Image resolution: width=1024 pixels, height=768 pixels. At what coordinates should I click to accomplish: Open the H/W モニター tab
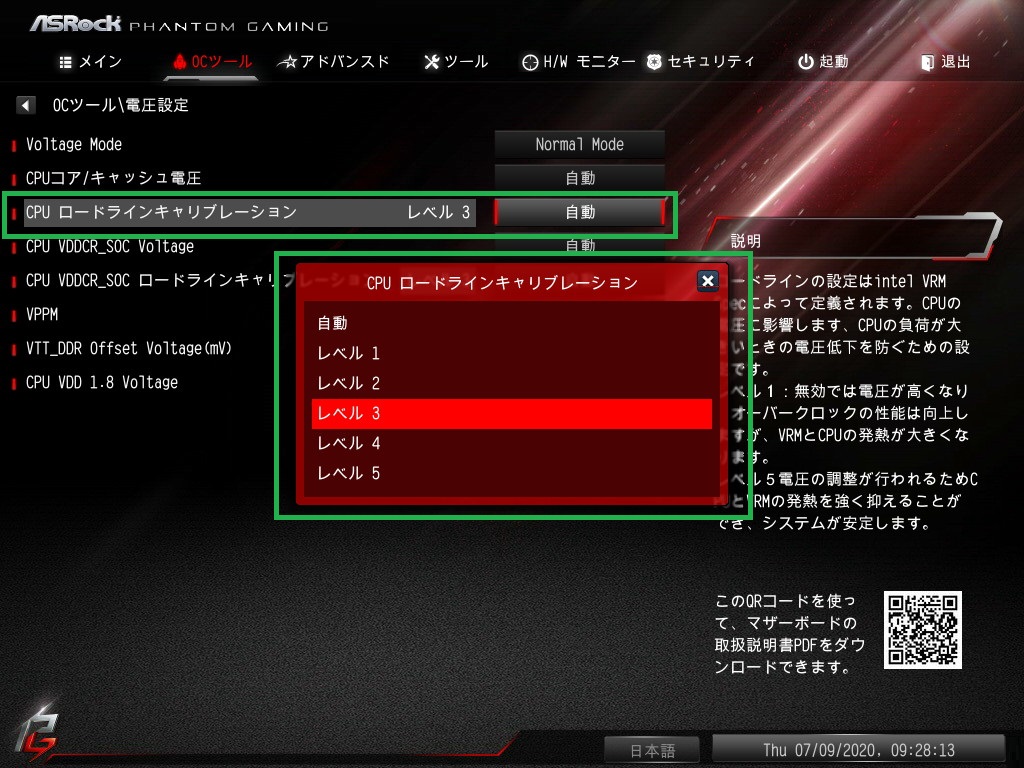579,62
